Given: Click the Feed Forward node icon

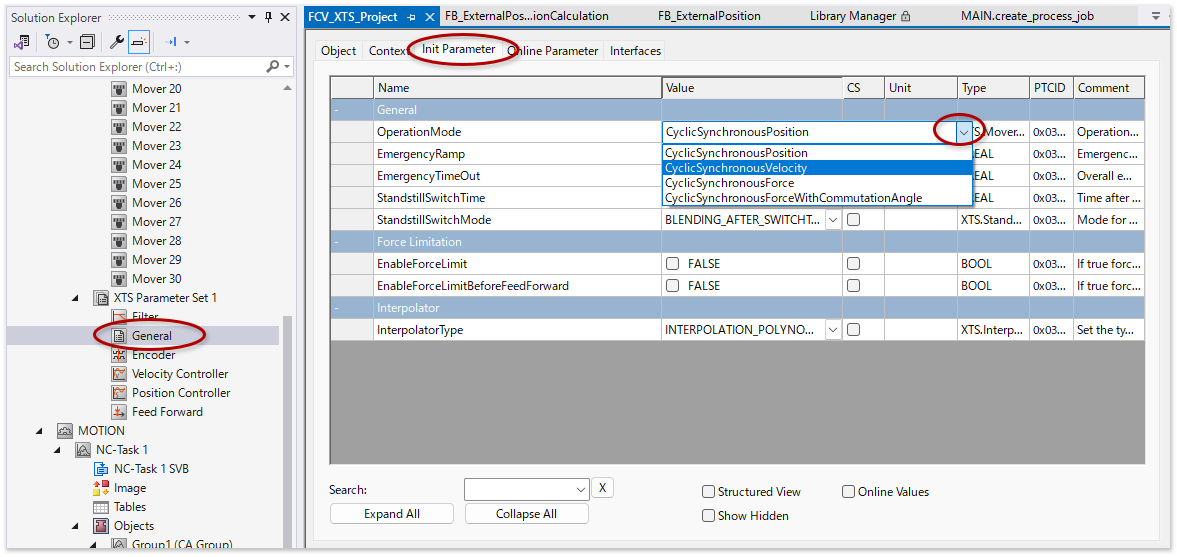Looking at the screenshot, I should pos(119,412).
